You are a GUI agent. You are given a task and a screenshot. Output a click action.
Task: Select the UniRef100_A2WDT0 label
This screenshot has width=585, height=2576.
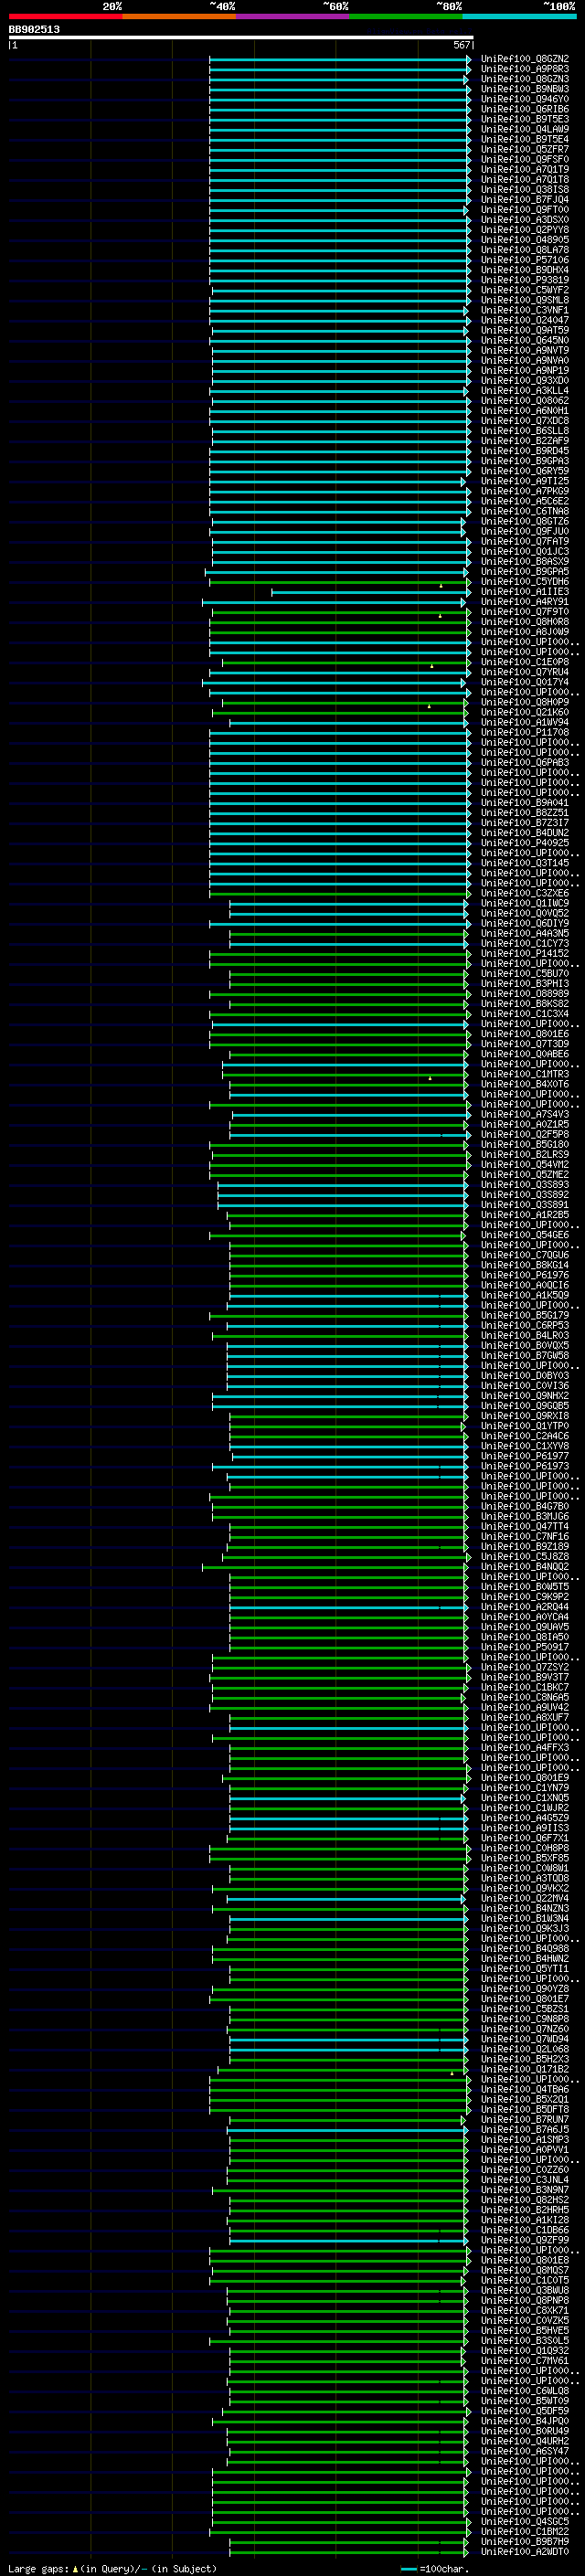[x=525, y=2552]
